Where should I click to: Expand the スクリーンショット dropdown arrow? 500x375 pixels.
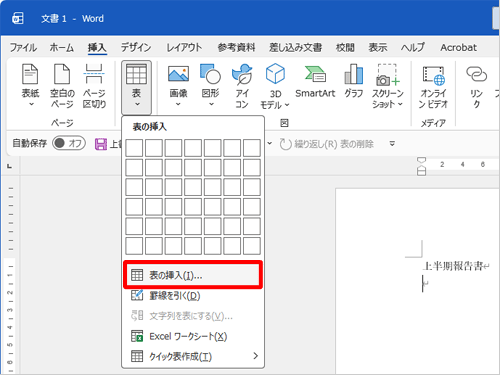tap(400, 104)
